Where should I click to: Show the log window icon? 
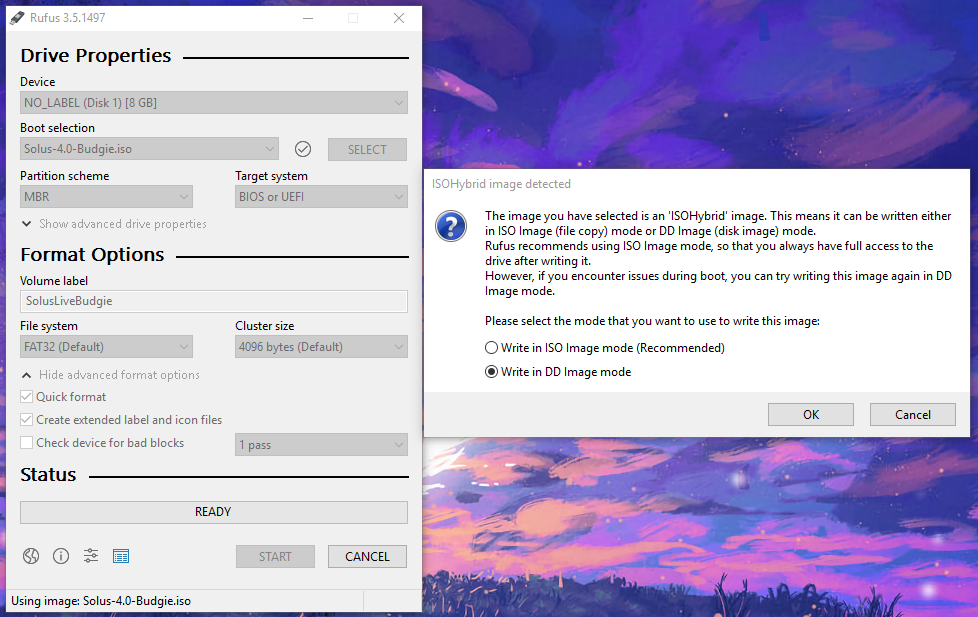[x=121, y=556]
